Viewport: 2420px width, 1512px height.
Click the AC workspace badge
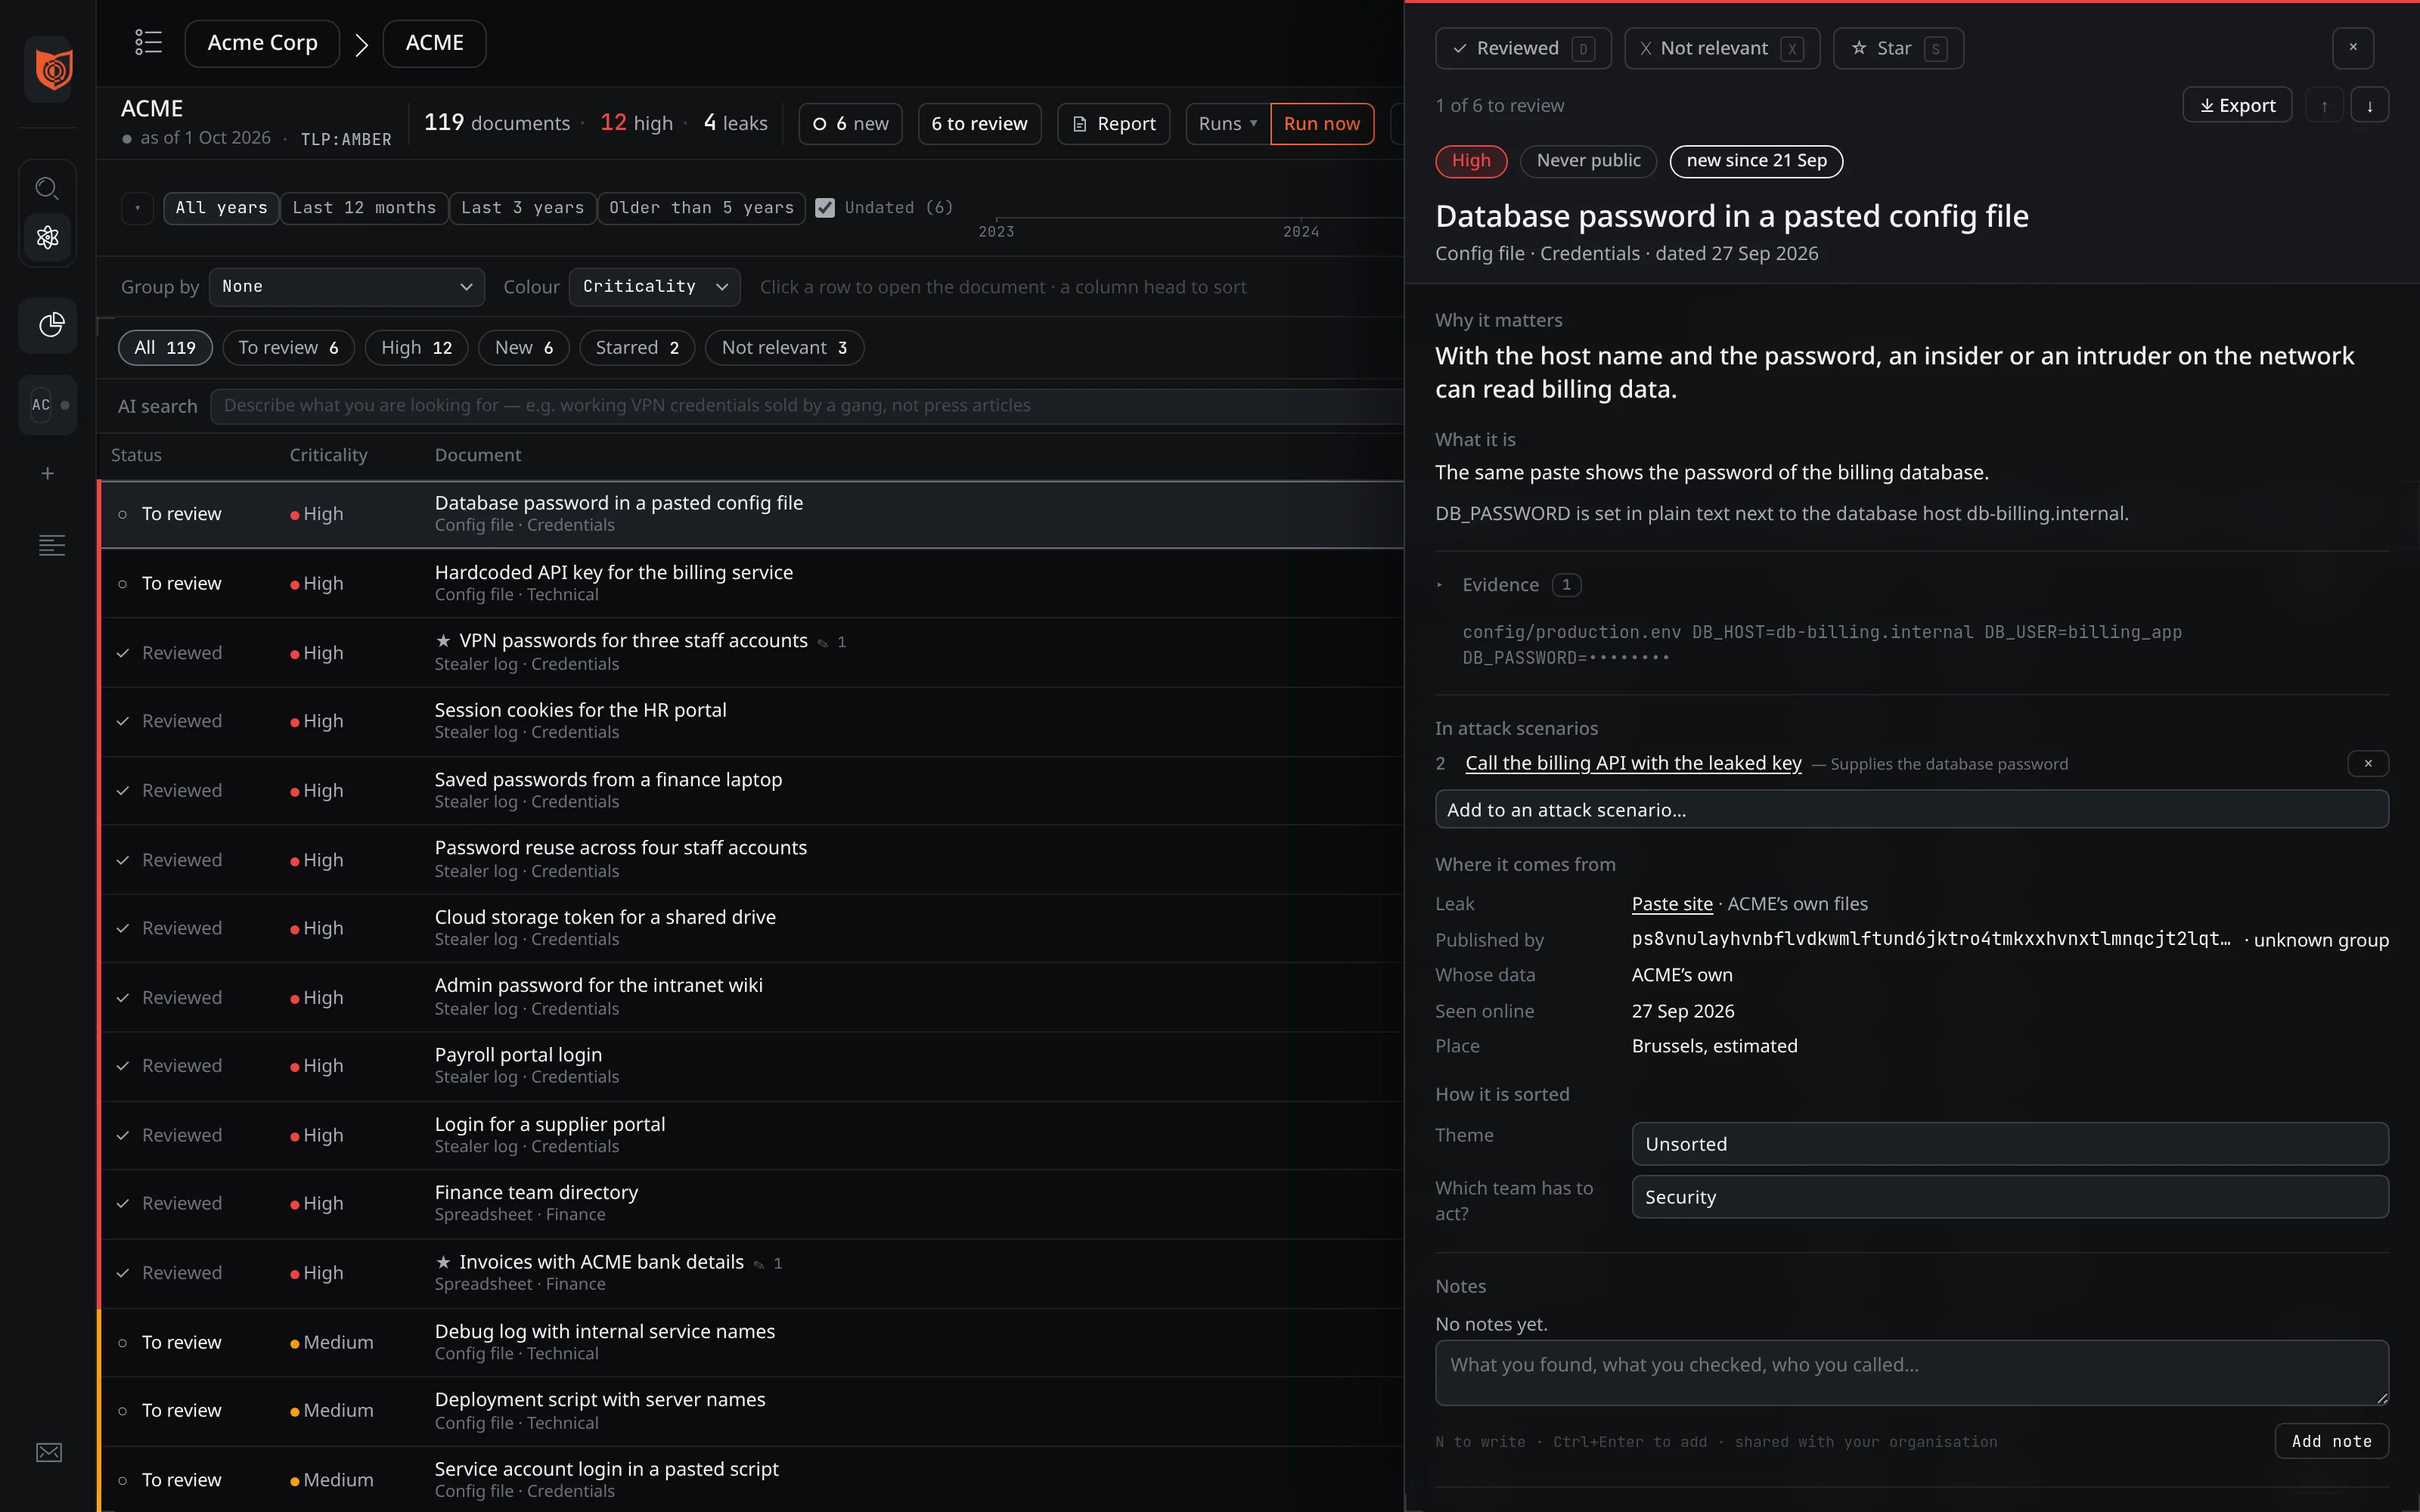coord(48,405)
